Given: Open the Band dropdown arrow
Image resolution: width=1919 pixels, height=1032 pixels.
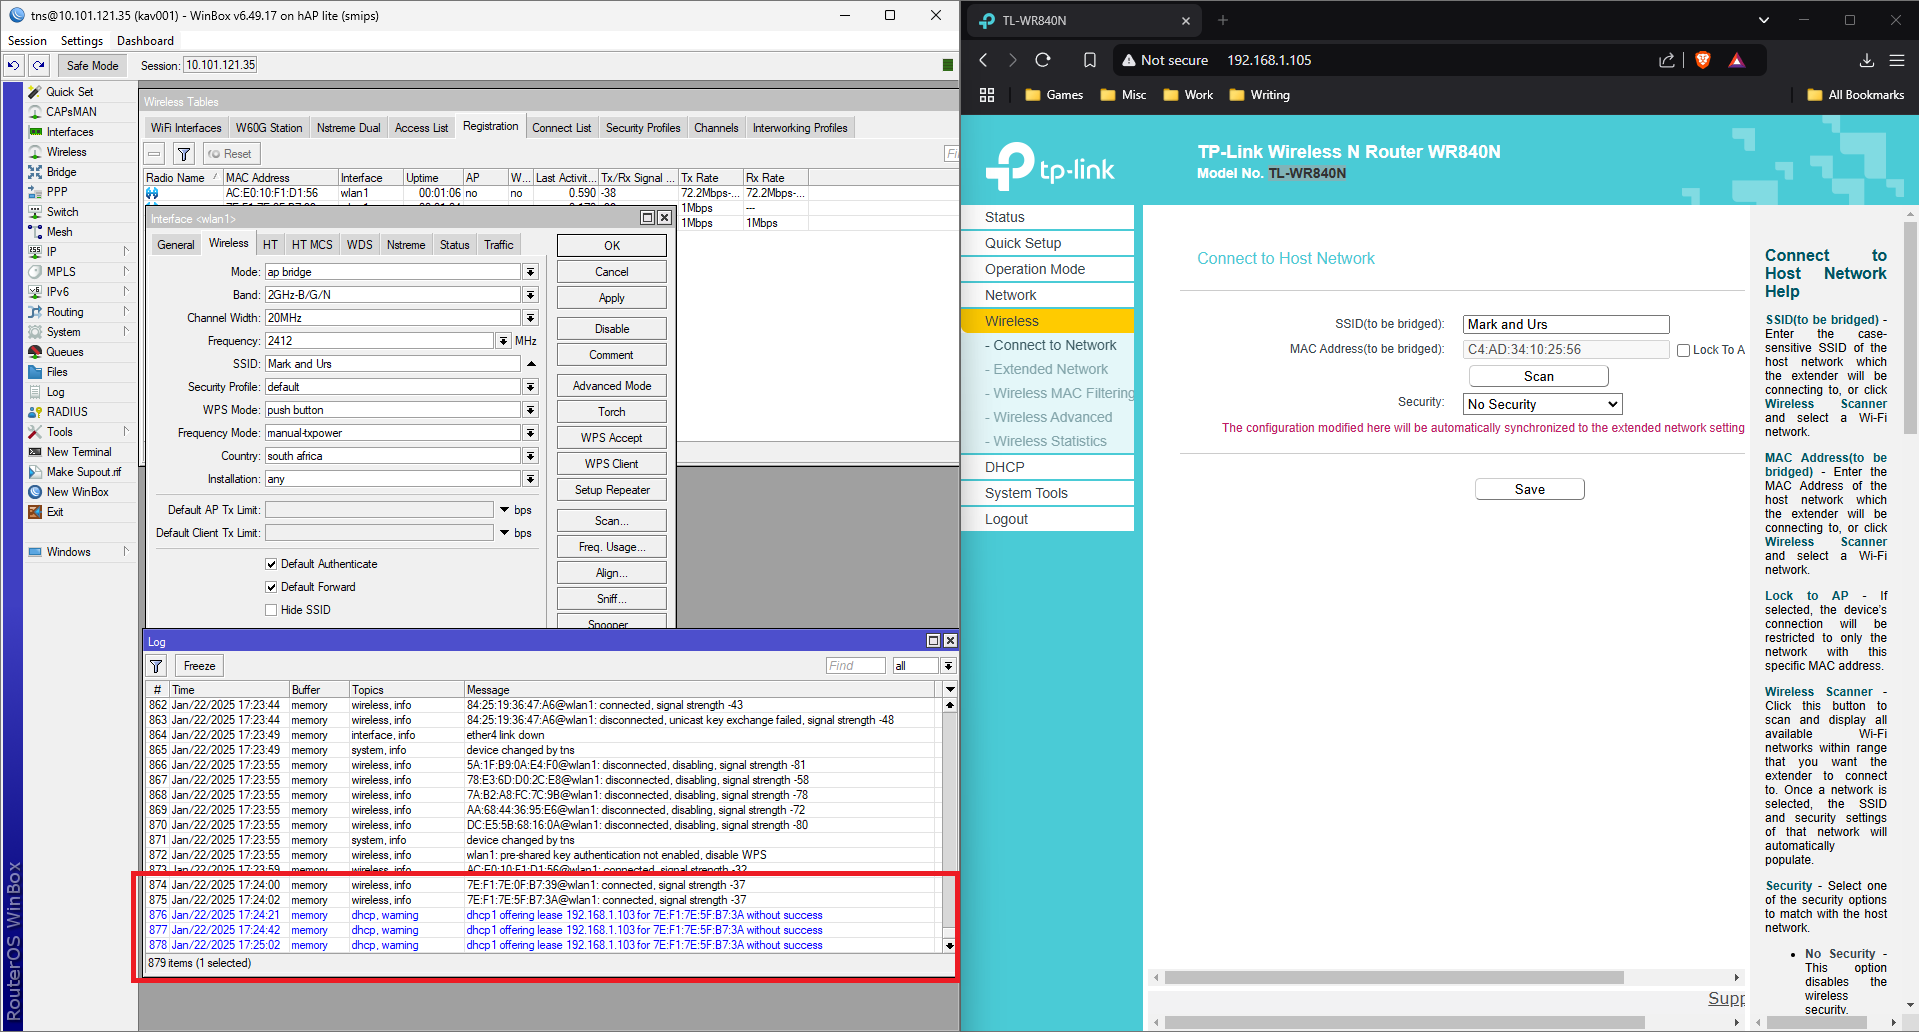Looking at the screenshot, I should [x=530, y=295].
